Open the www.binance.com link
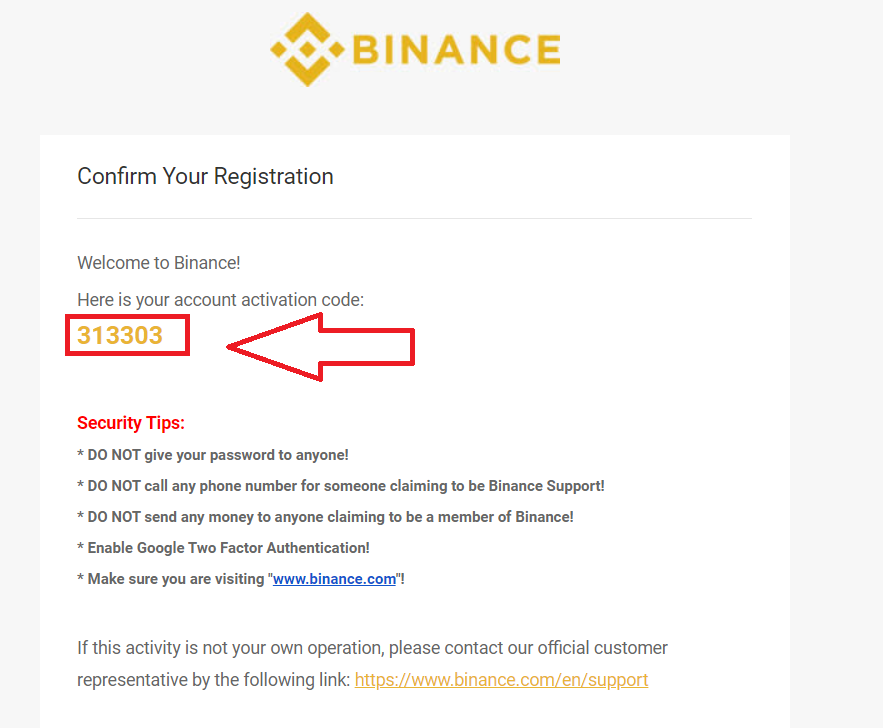 click(x=334, y=579)
